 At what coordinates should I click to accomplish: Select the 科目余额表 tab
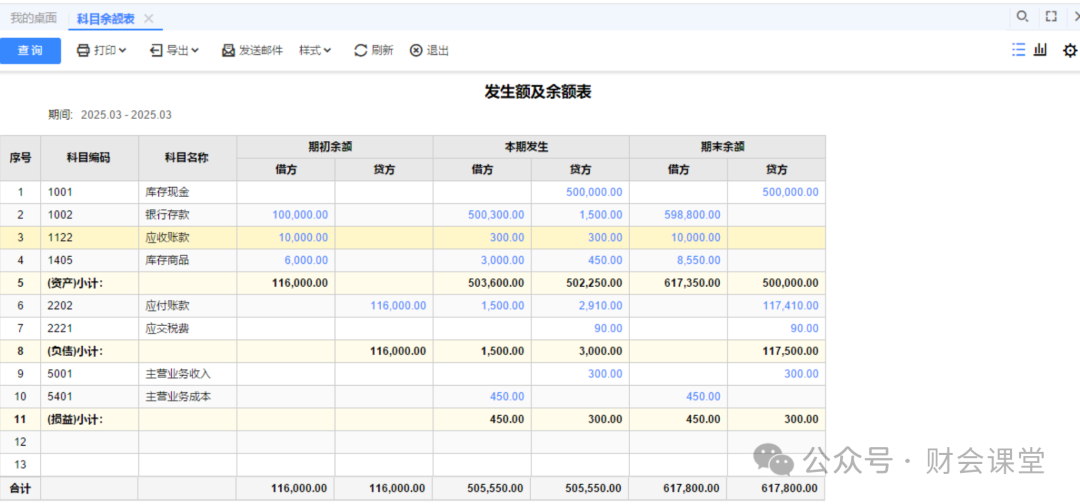pyautogui.click(x=105, y=18)
